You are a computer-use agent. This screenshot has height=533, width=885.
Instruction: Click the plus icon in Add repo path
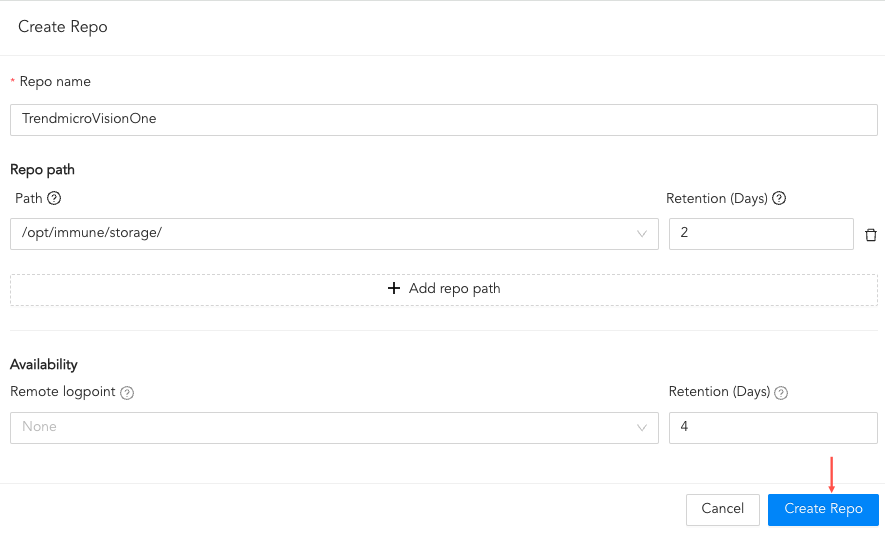pyautogui.click(x=394, y=289)
